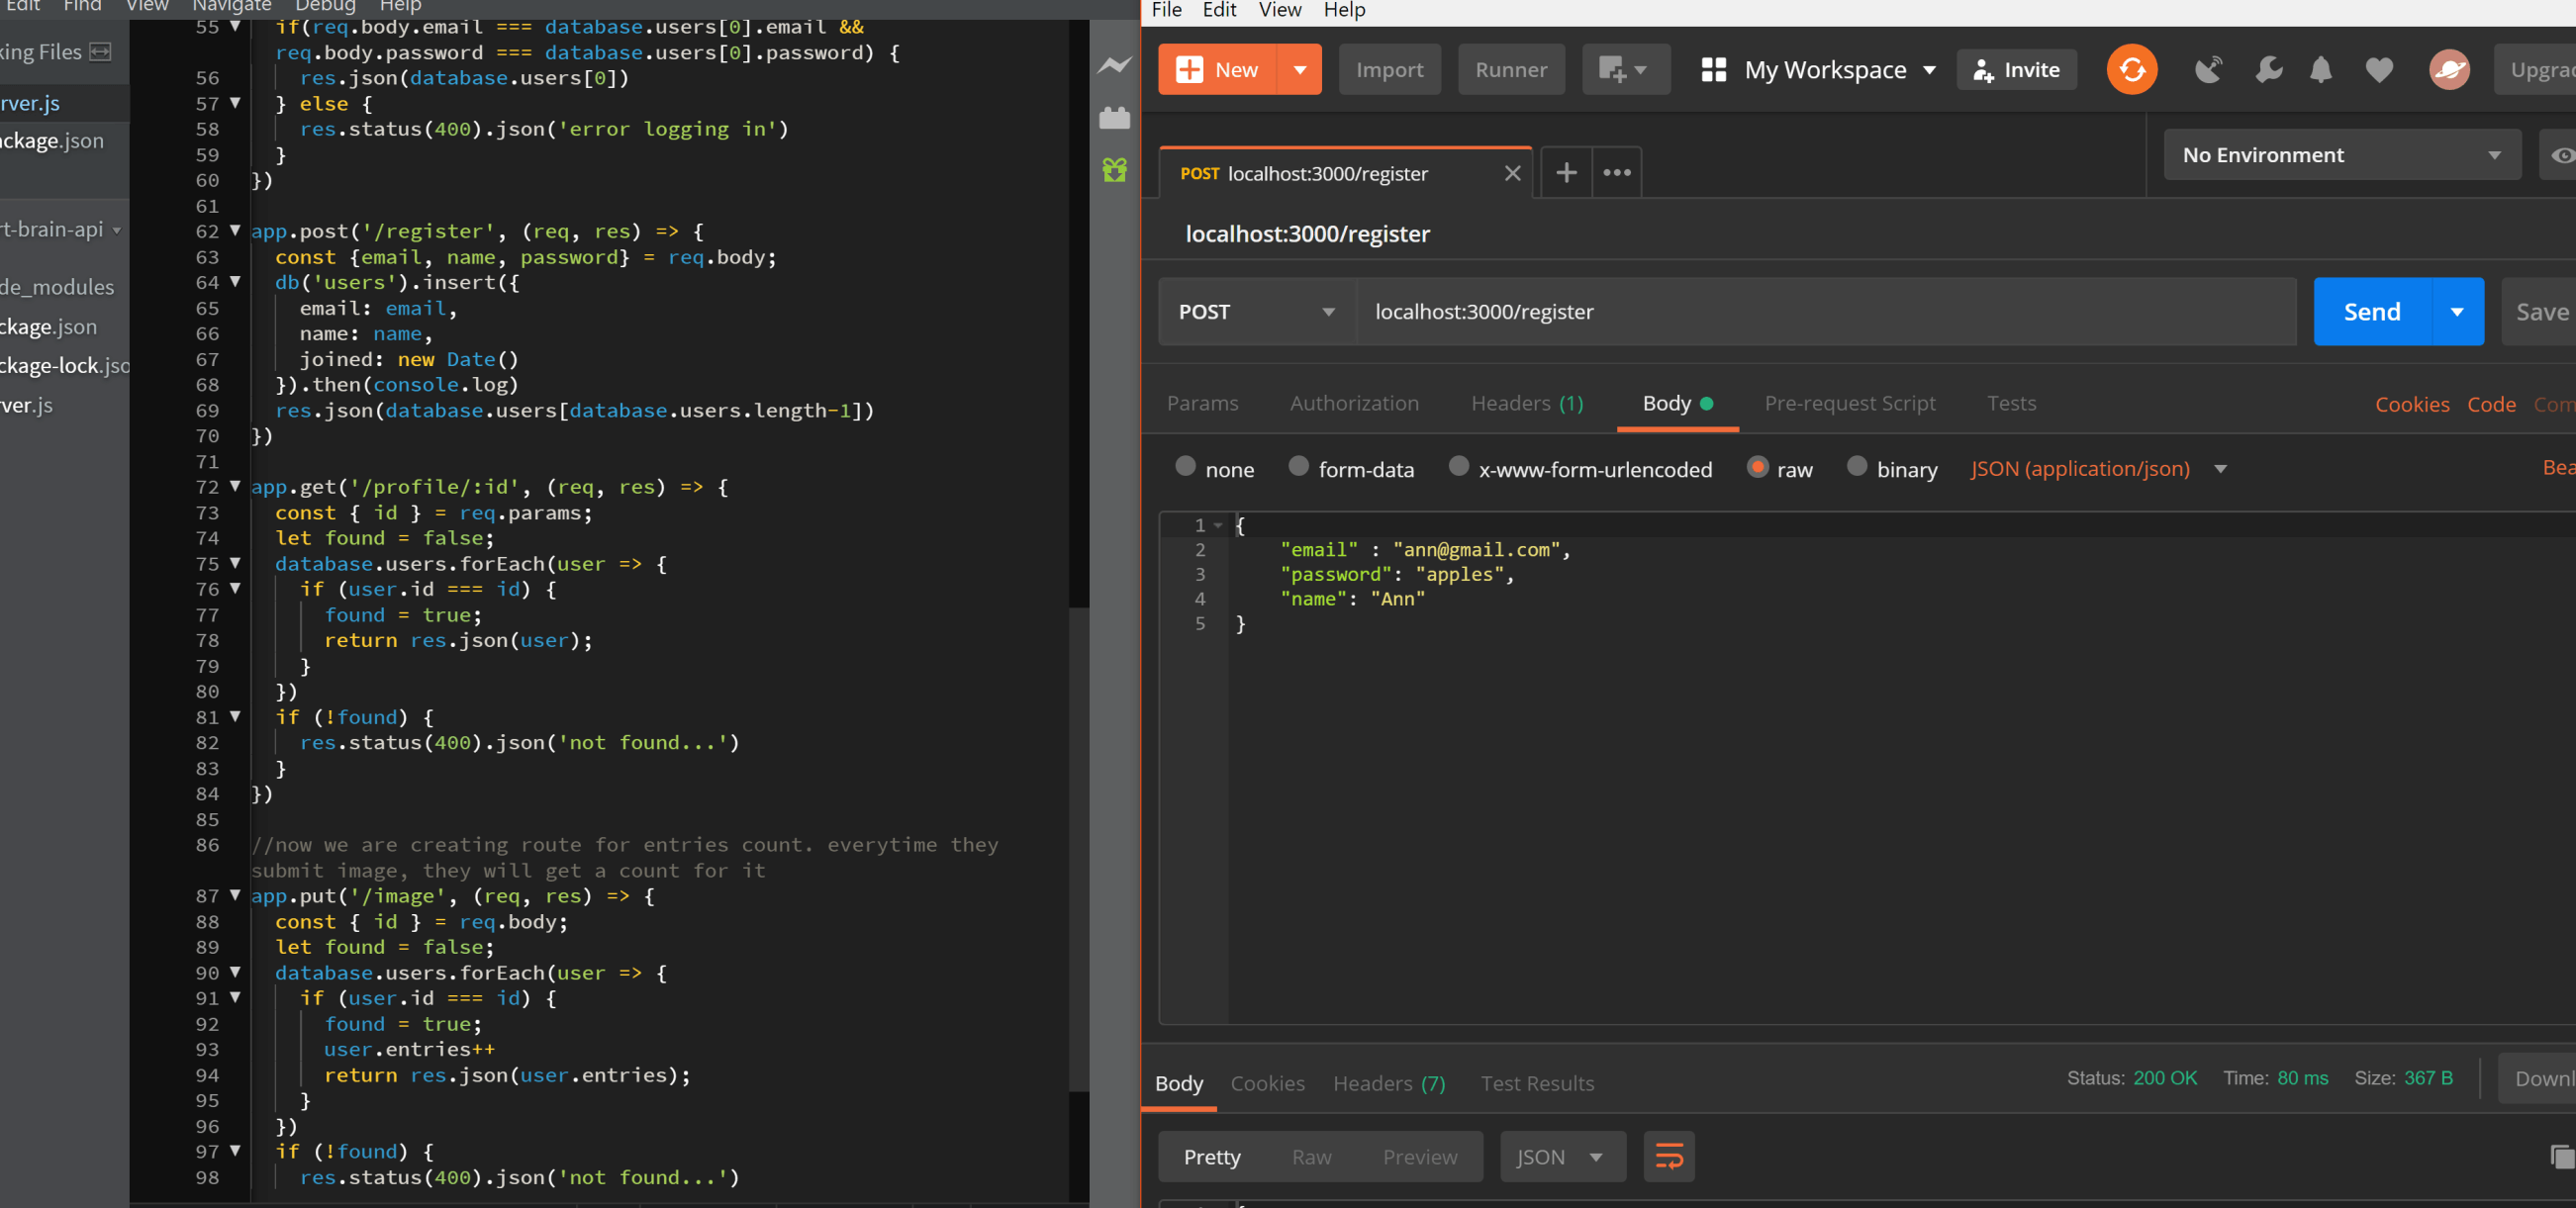The width and height of the screenshot is (2576, 1208).
Task: Click the three-dots tab options icon
Action: point(1616,173)
